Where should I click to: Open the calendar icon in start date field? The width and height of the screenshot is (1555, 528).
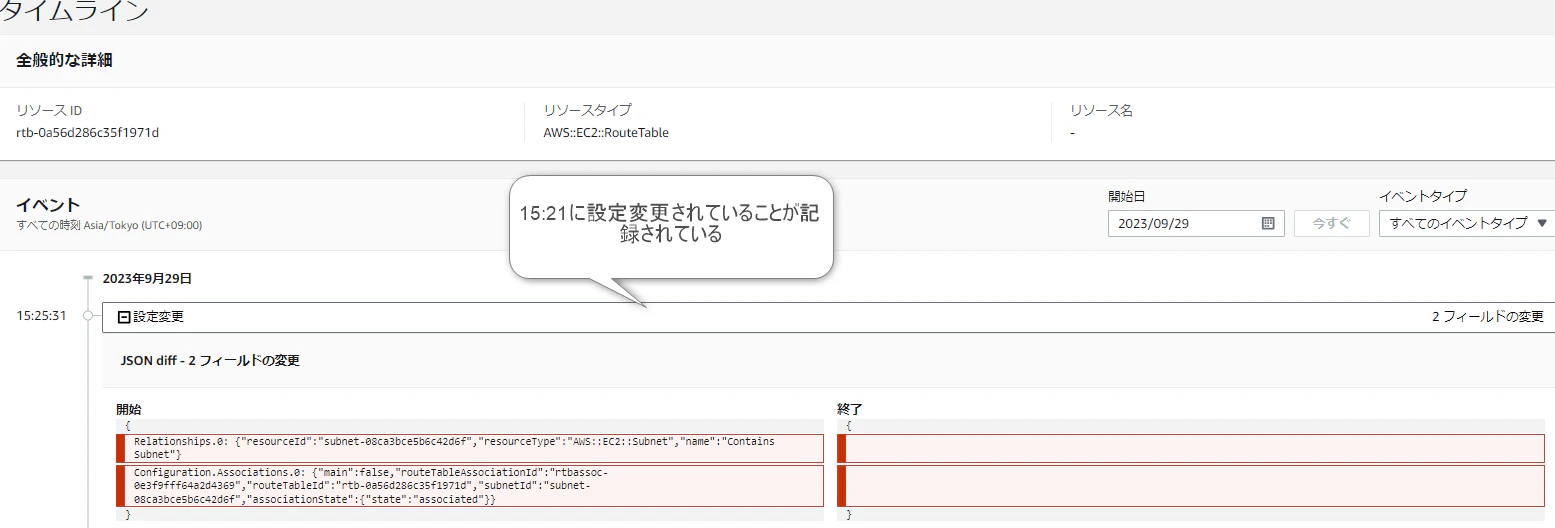1268,224
